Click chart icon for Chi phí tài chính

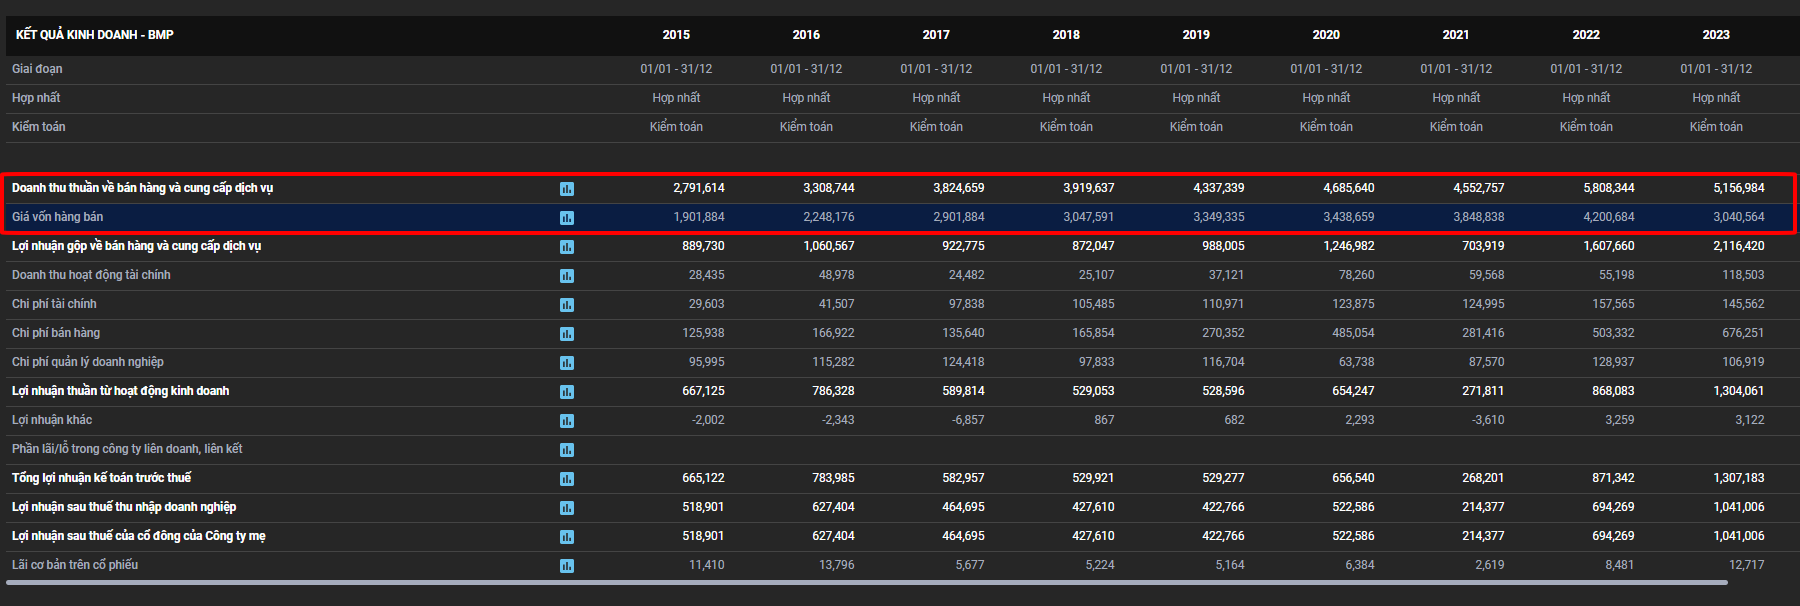[567, 305]
